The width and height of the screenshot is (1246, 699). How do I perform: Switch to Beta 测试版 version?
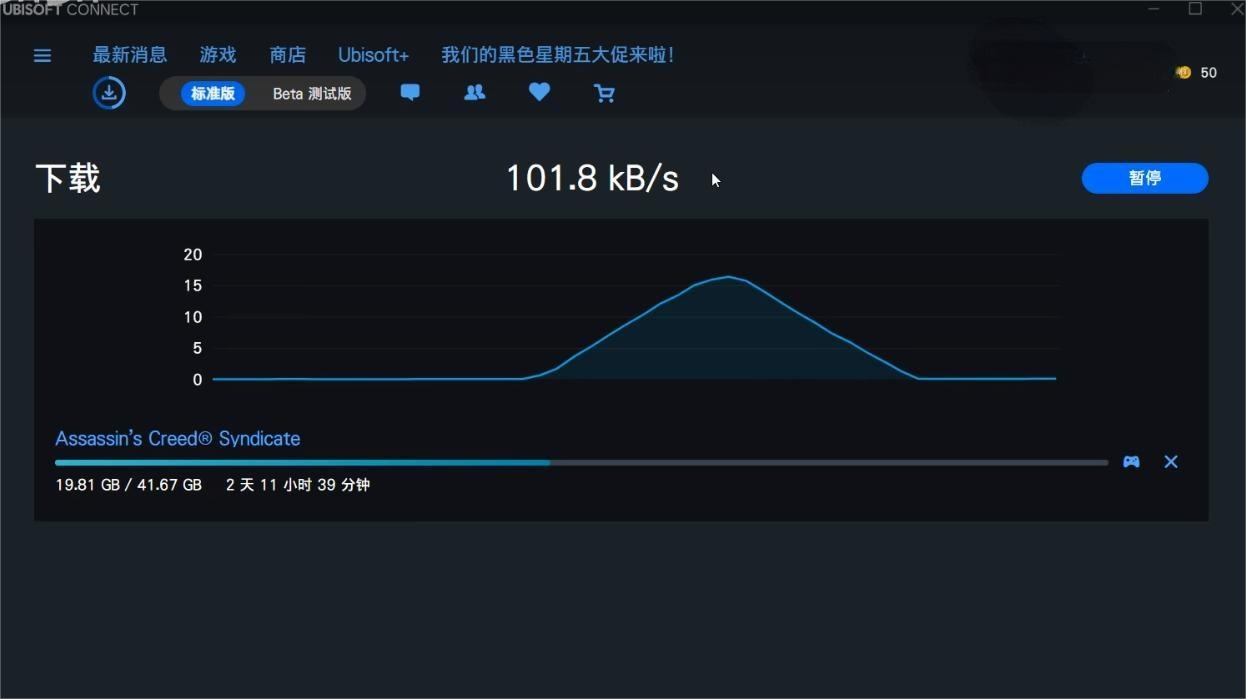(x=312, y=94)
